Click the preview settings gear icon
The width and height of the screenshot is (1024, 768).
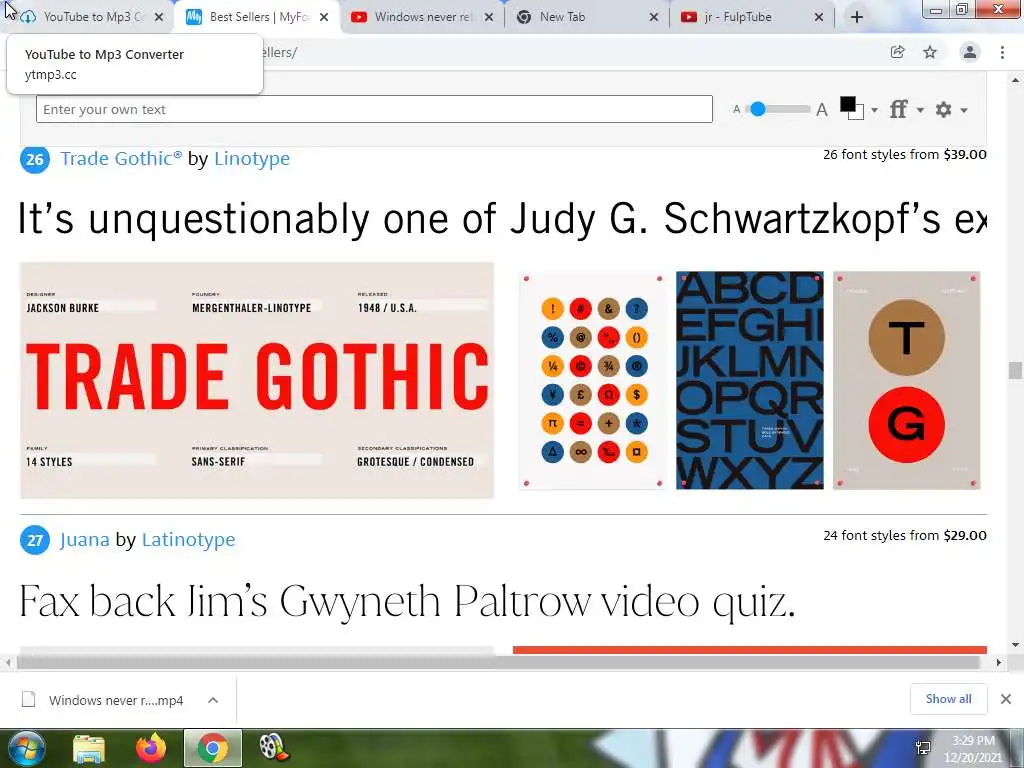tap(944, 109)
